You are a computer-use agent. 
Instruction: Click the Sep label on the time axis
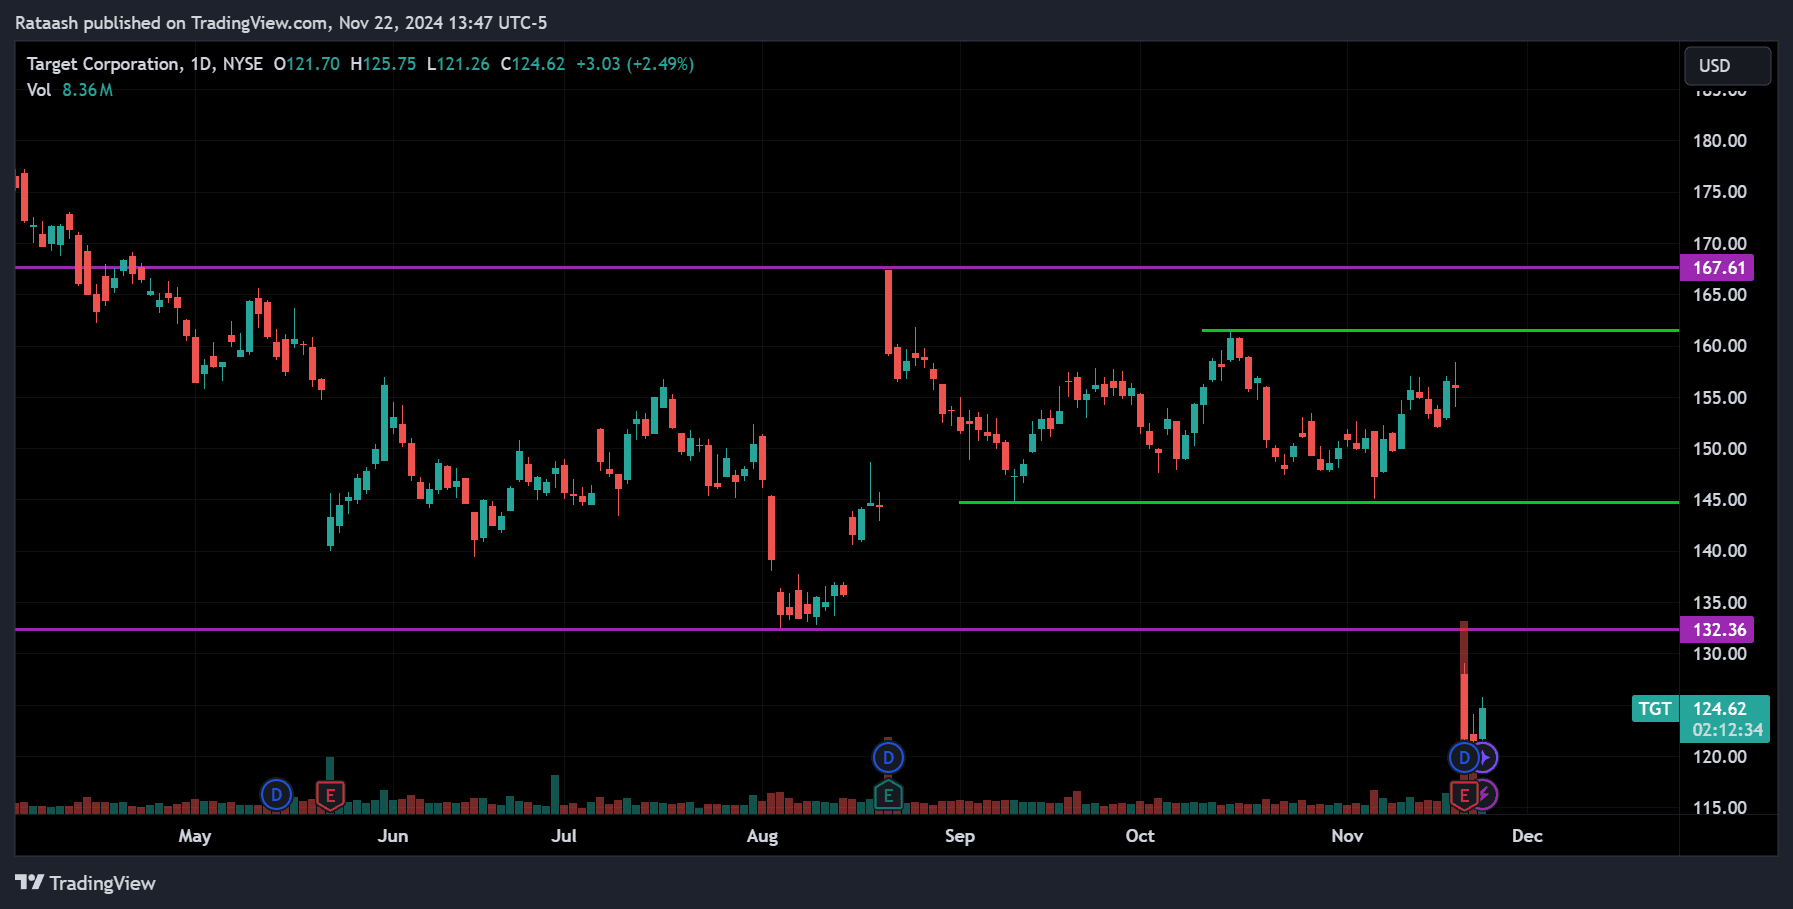click(x=960, y=836)
